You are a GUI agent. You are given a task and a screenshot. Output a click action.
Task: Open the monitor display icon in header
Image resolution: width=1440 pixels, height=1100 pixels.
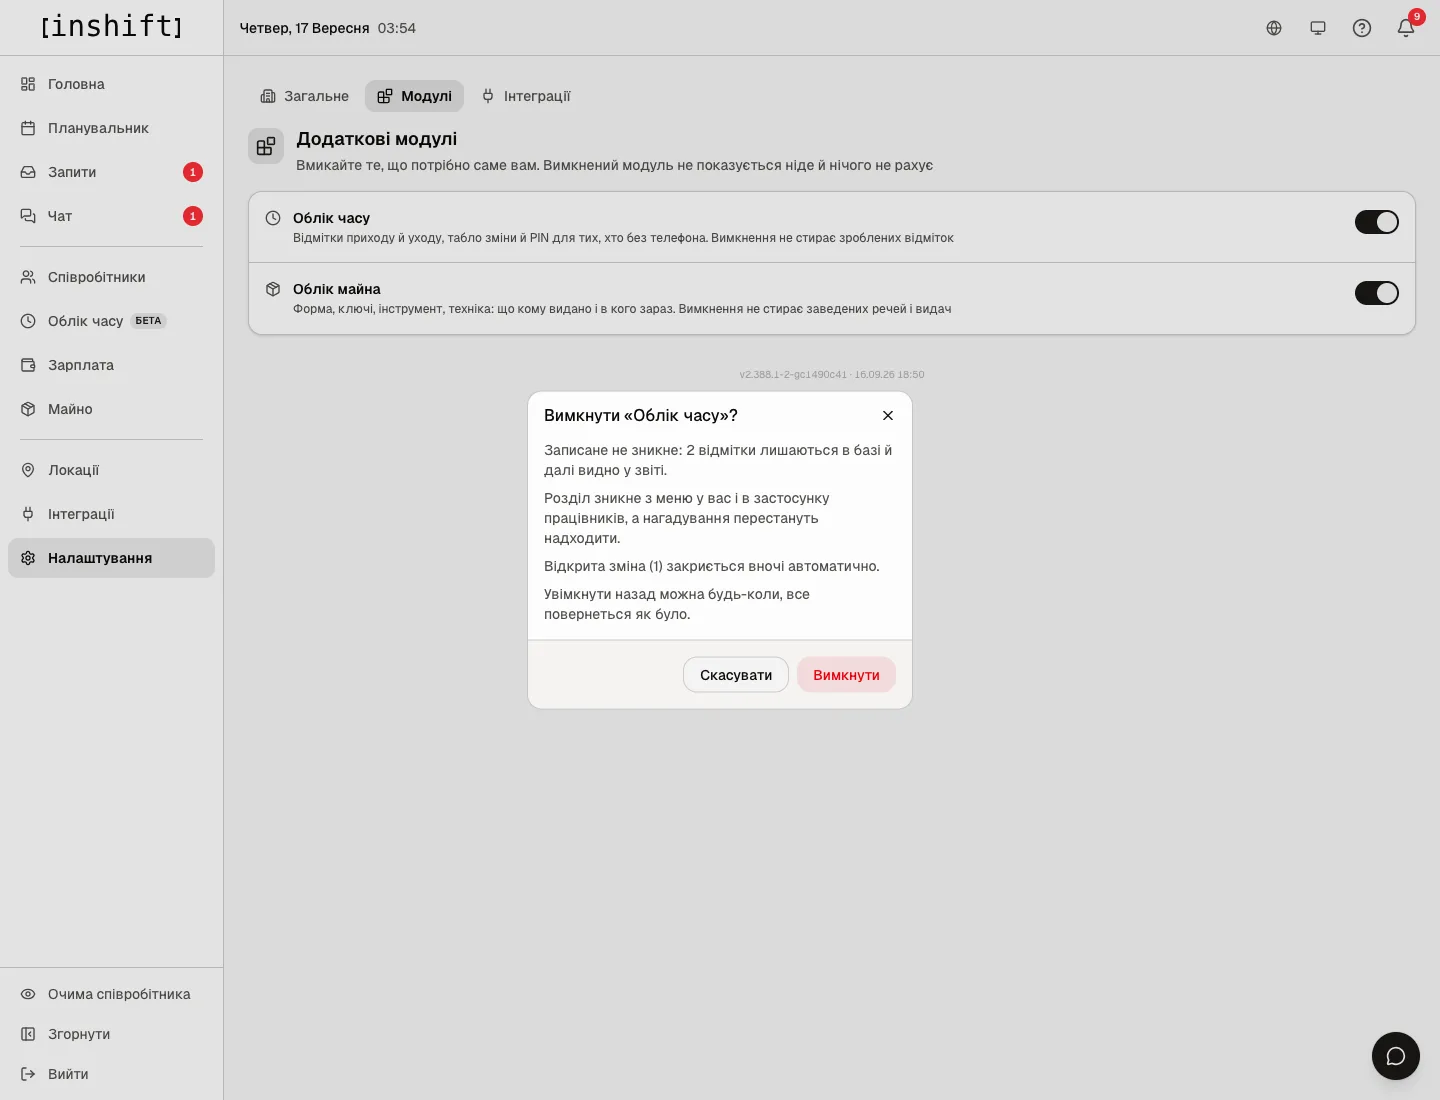pyautogui.click(x=1318, y=28)
